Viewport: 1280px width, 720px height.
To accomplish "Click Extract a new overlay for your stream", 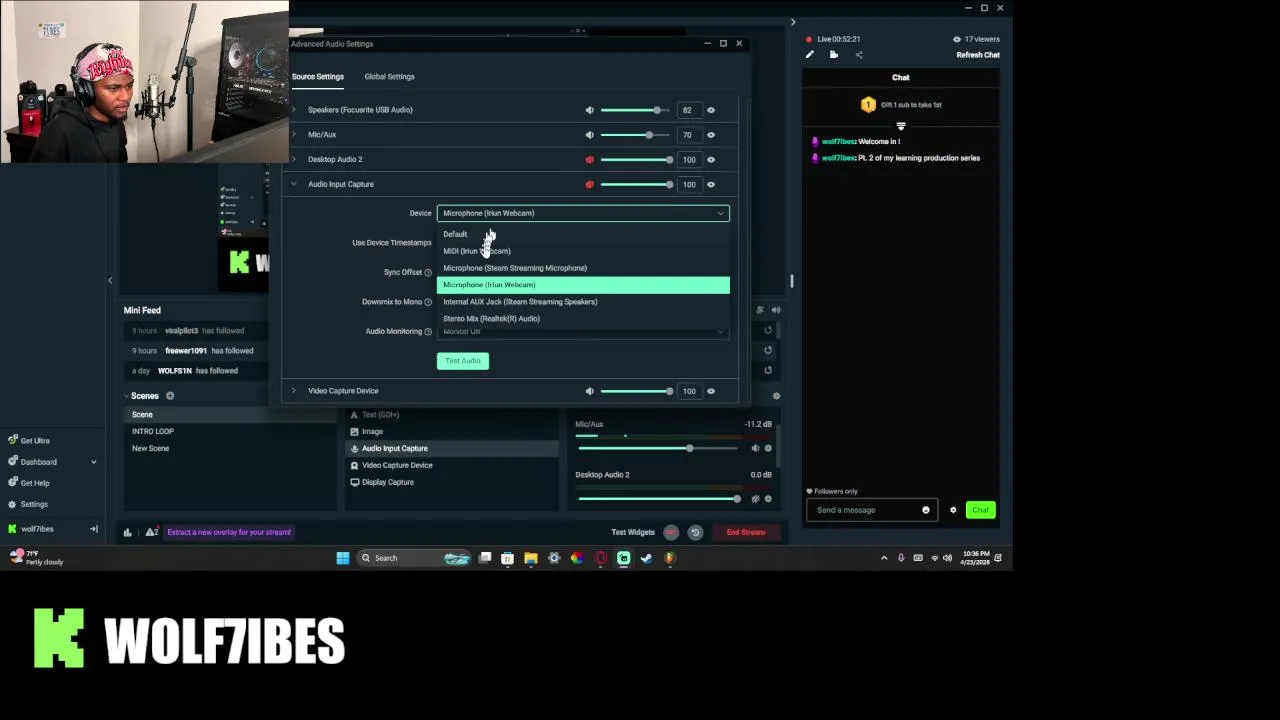I will click(229, 532).
